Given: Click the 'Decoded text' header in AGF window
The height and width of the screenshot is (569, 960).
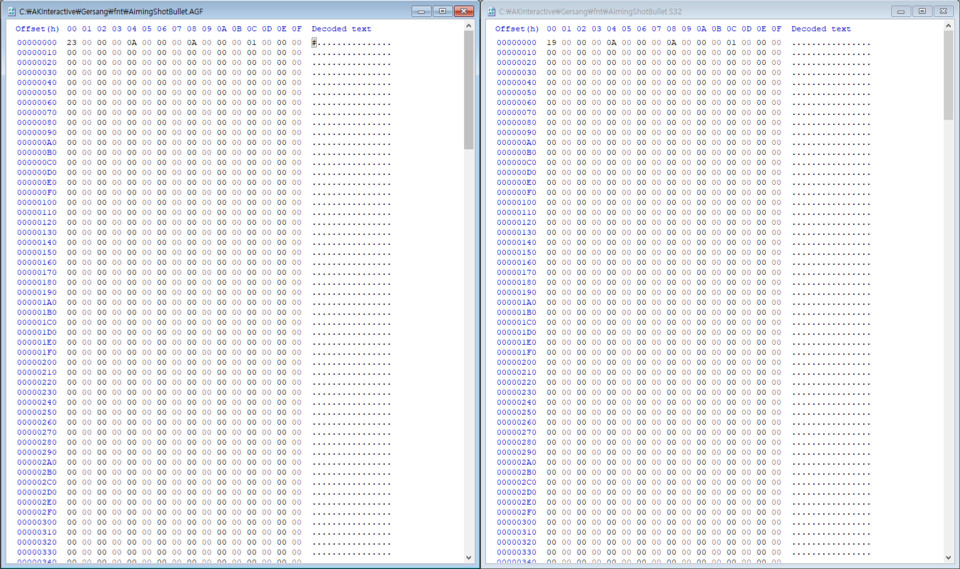Looking at the screenshot, I should pyautogui.click(x=341, y=29).
